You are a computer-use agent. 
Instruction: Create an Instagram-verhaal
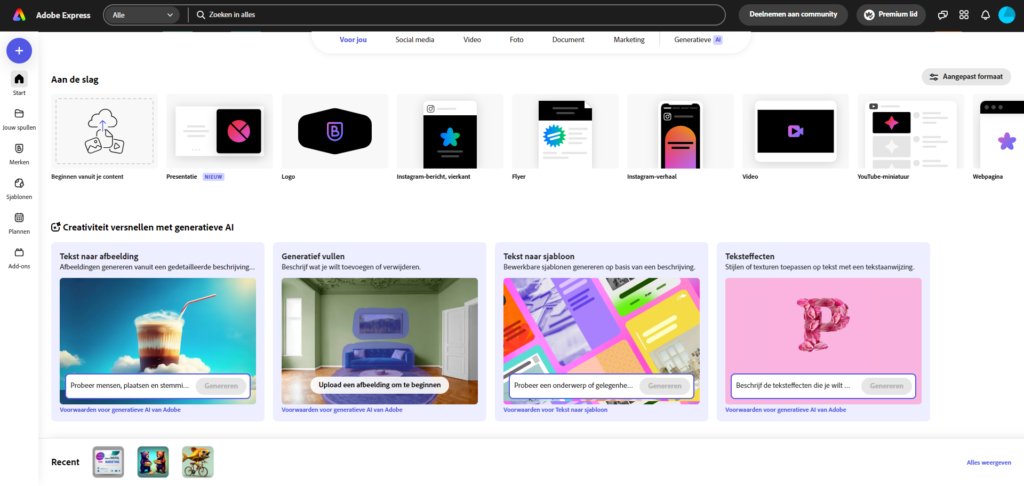click(680, 131)
